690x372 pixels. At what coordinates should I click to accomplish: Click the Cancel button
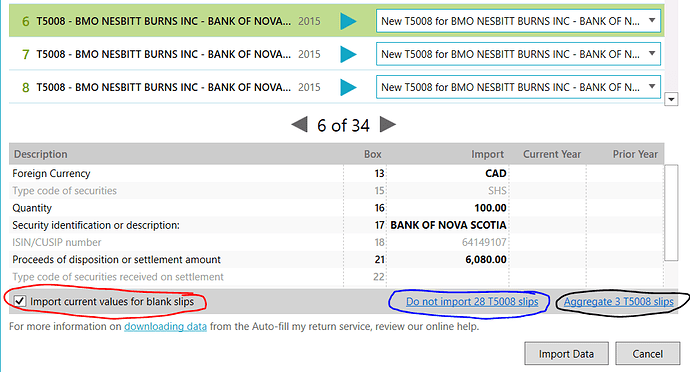[x=647, y=354]
